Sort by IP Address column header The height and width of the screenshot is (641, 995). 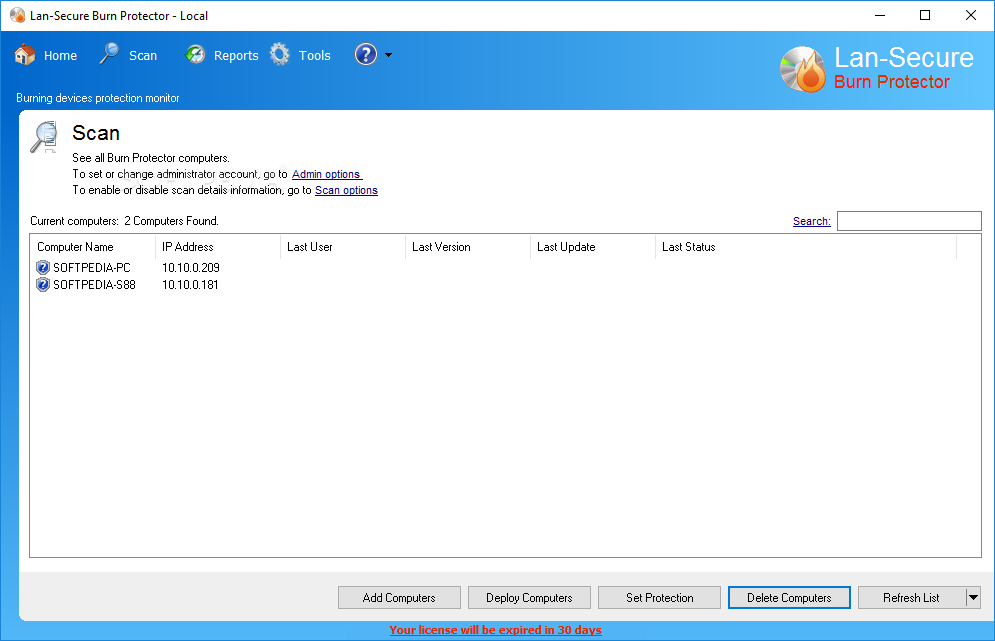point(218,247)
